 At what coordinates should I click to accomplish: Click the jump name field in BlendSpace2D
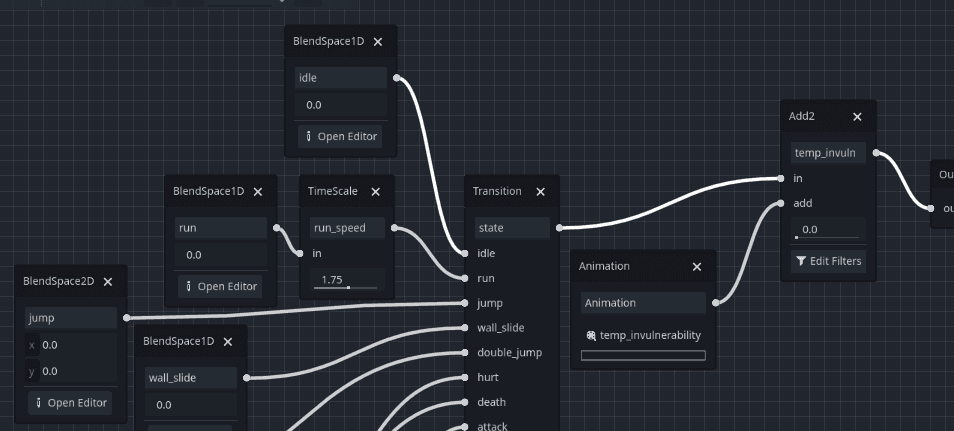[x=71, y=318]
